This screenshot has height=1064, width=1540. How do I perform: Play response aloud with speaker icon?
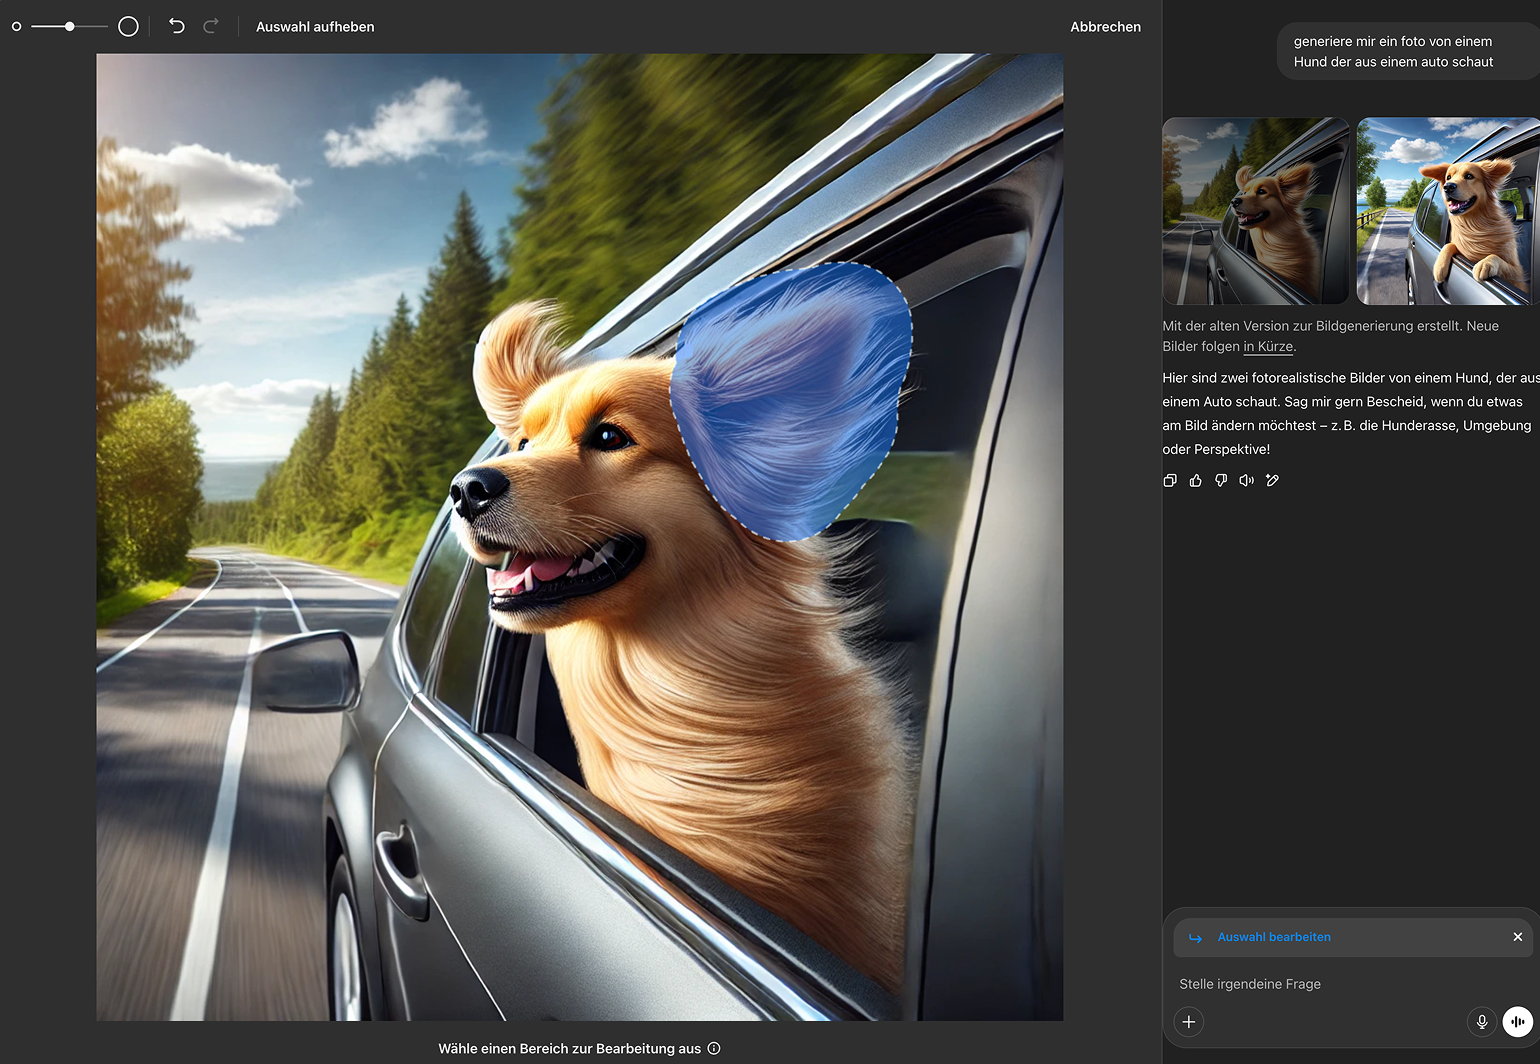tap(1246, 480)
